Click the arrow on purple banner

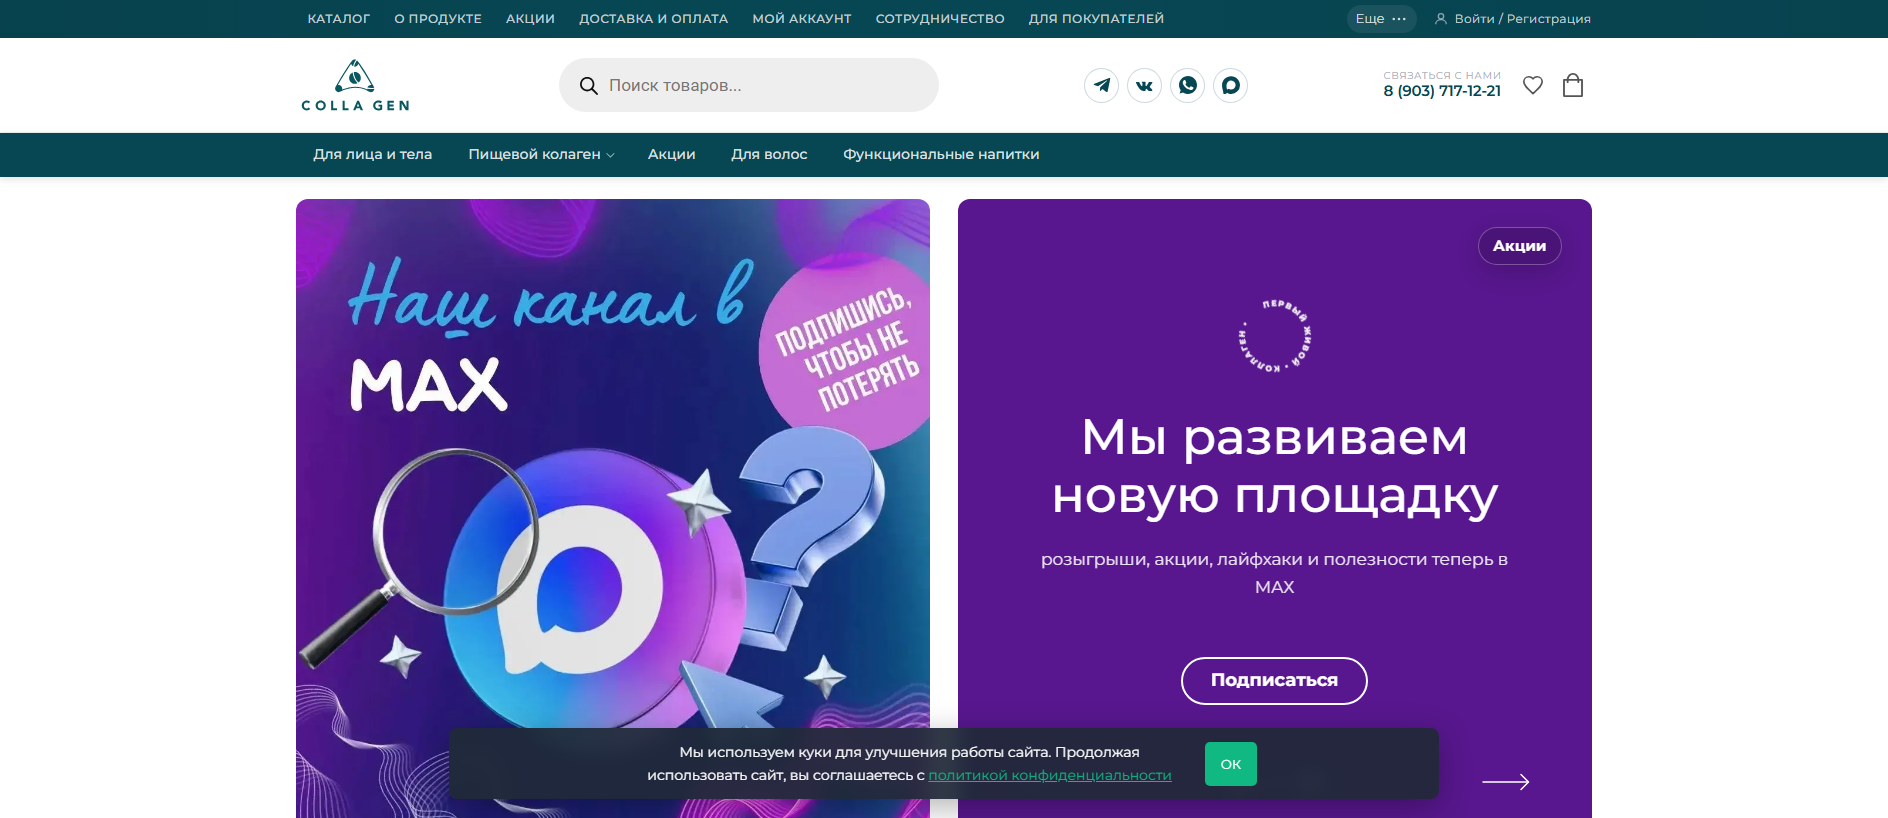coord(1505,781)
